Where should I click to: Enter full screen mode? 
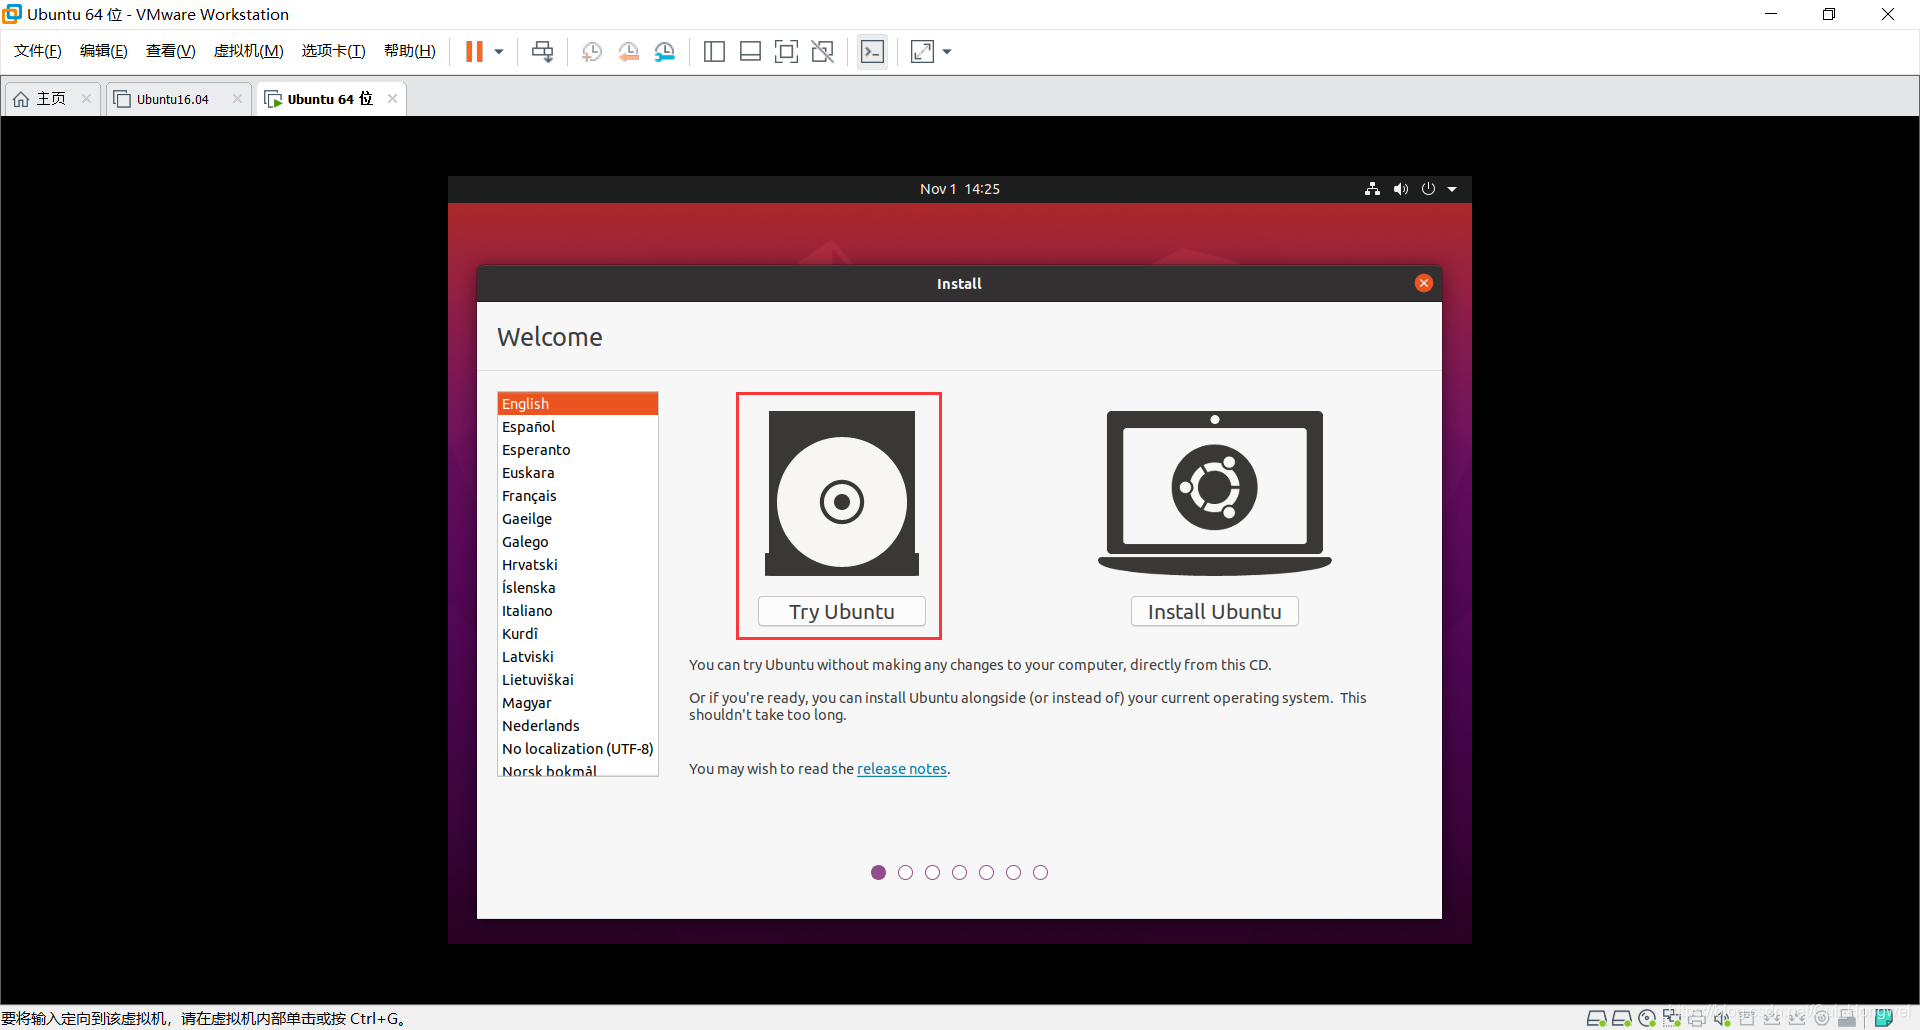[x=787, y=51]
